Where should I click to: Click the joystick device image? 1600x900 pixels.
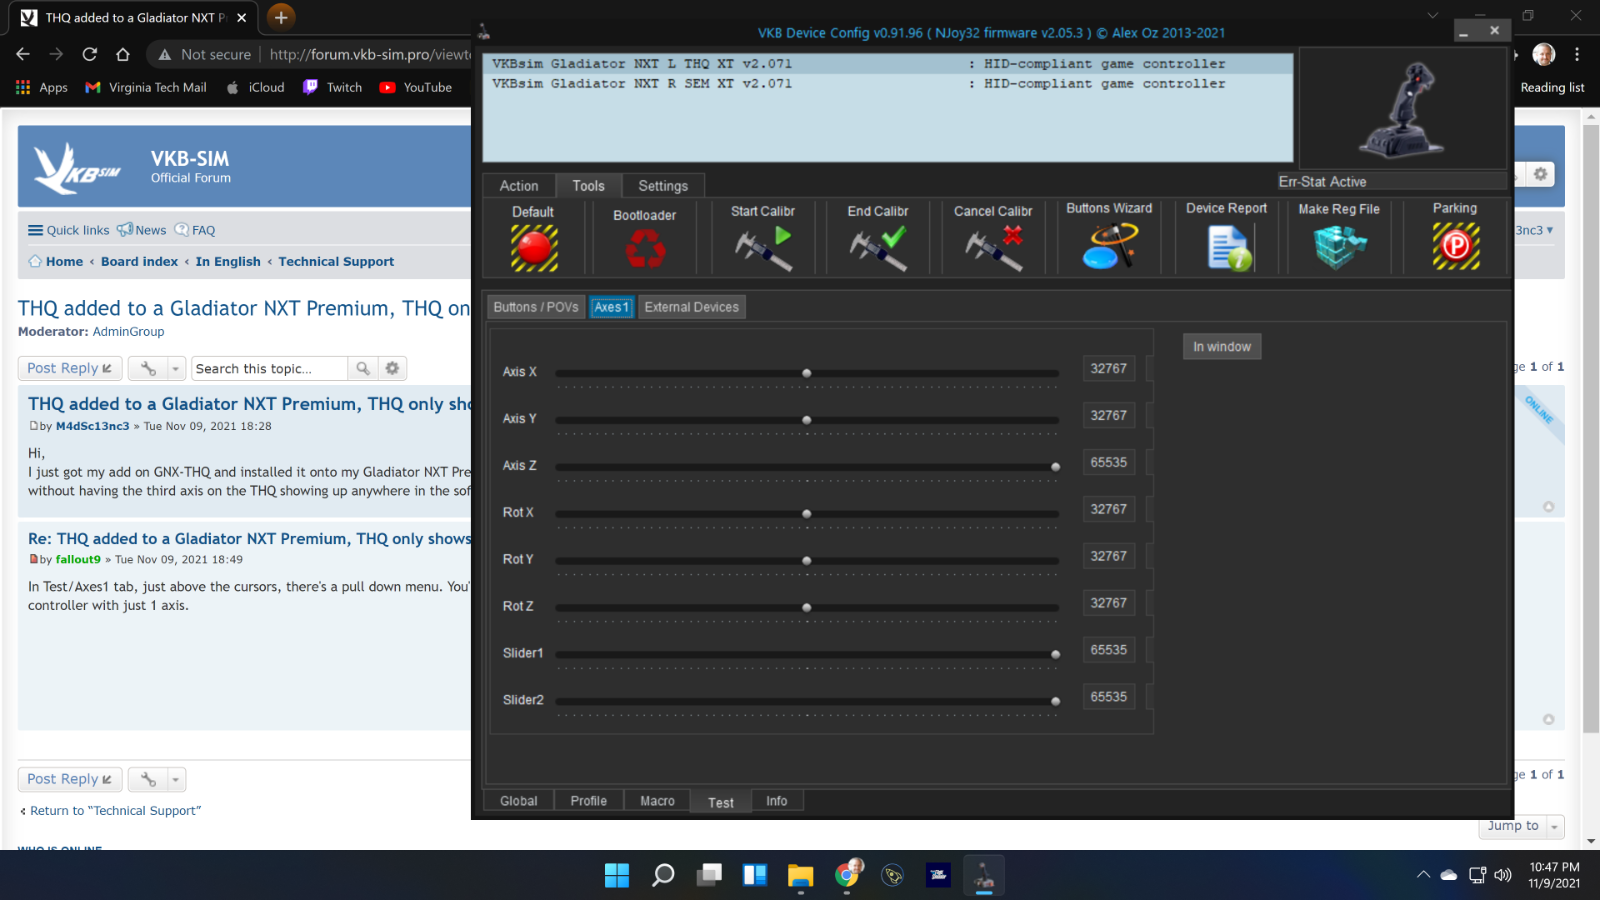1403,108
